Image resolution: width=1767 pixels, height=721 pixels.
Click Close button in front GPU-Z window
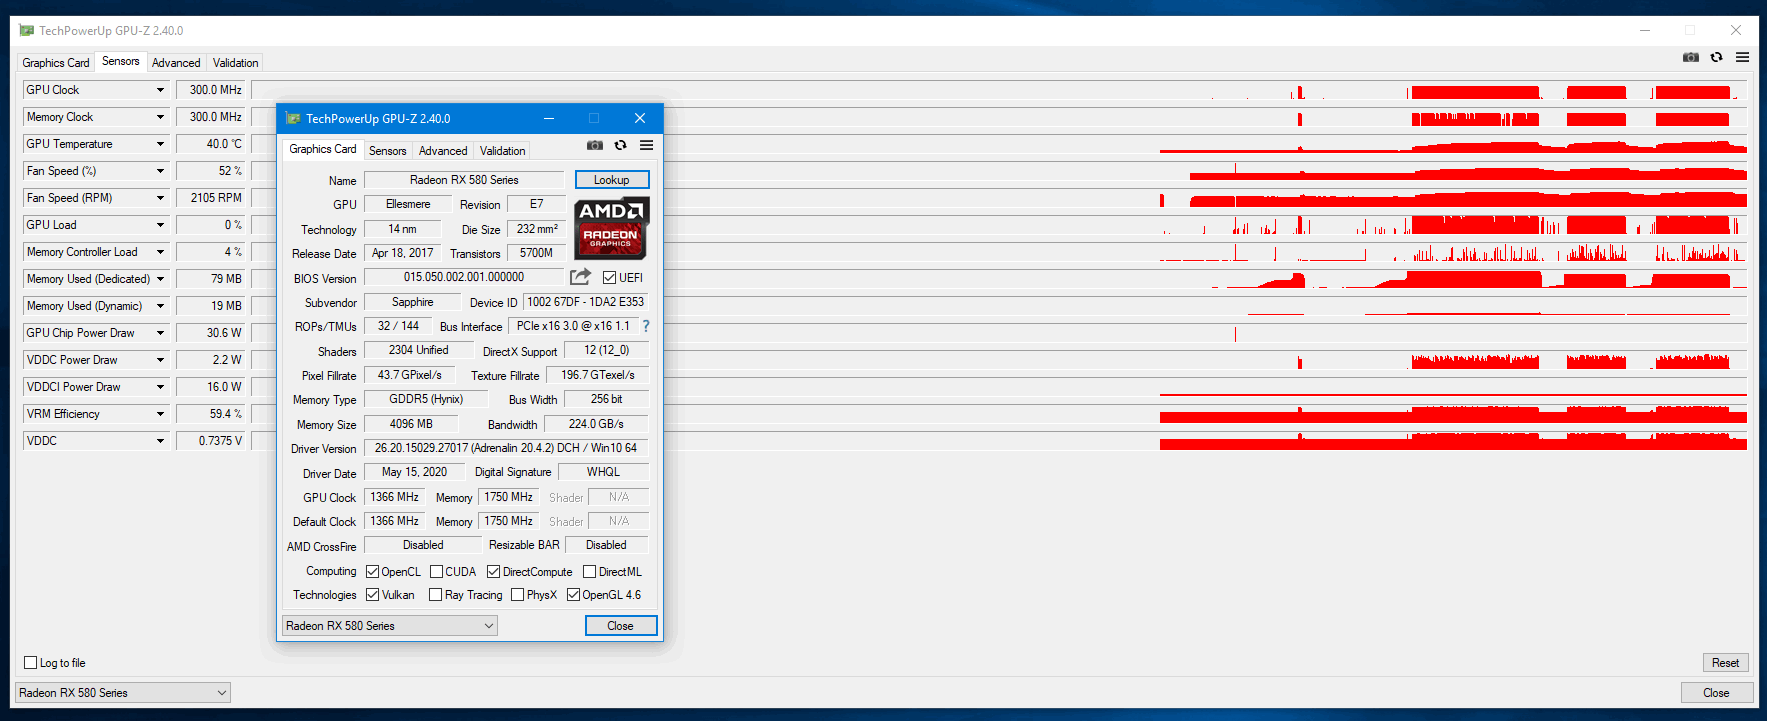(x=621, y=626)
